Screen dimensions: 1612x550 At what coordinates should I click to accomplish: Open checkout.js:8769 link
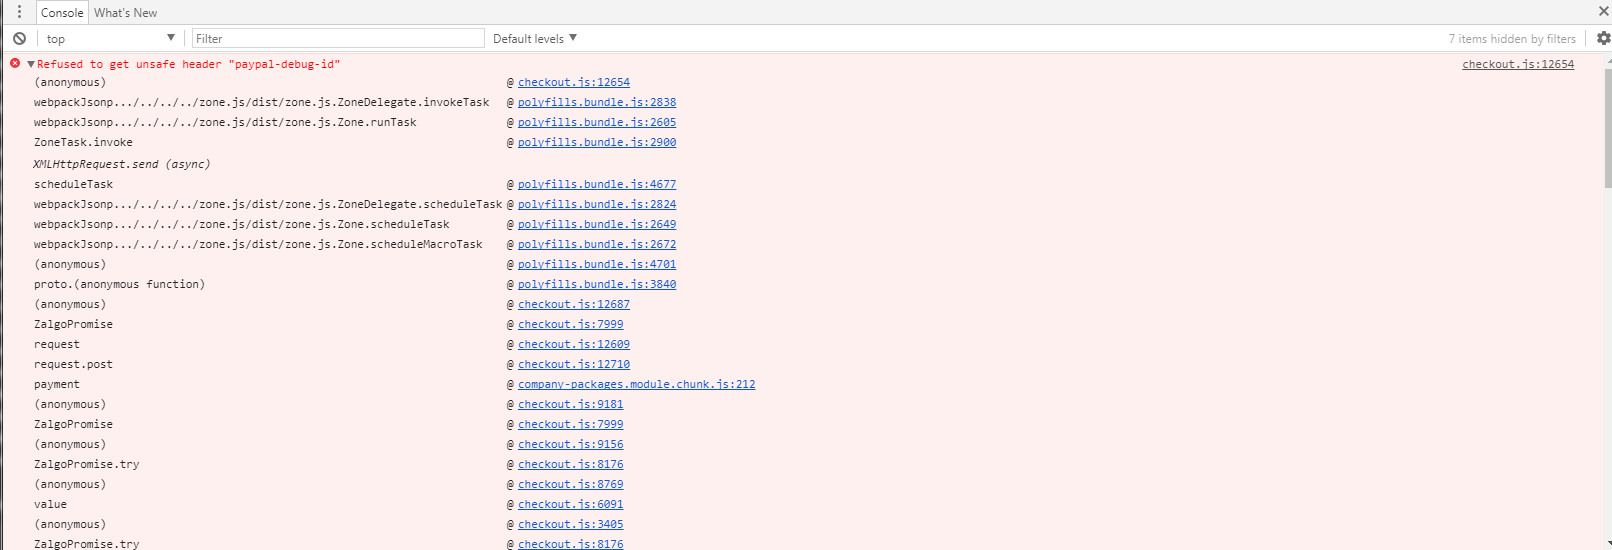click(571, 484)
